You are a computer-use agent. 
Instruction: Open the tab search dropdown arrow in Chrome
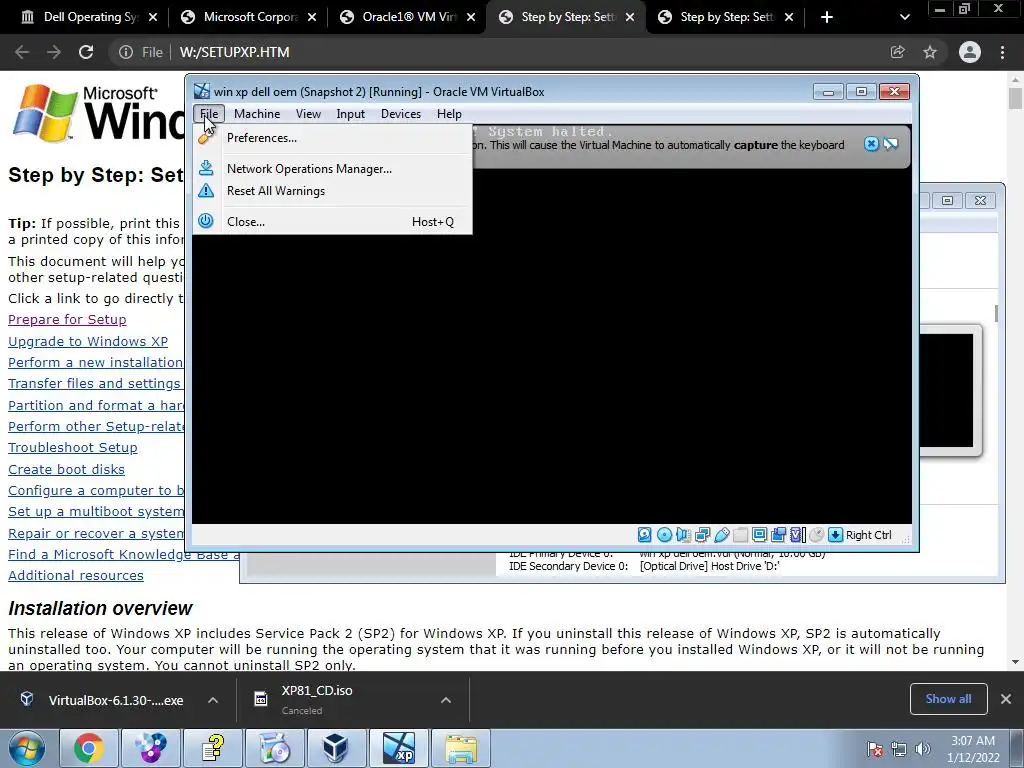pos(904,17)
